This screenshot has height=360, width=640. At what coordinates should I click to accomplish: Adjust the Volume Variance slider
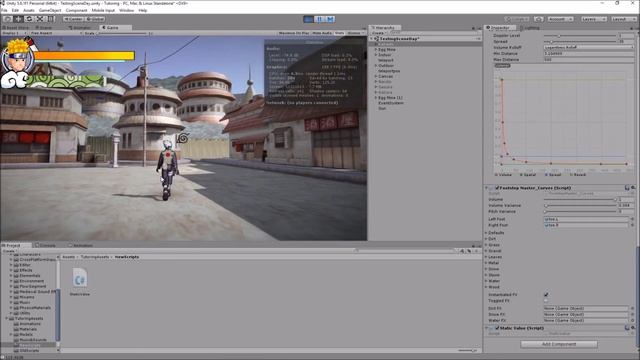(x=580, y=205)
